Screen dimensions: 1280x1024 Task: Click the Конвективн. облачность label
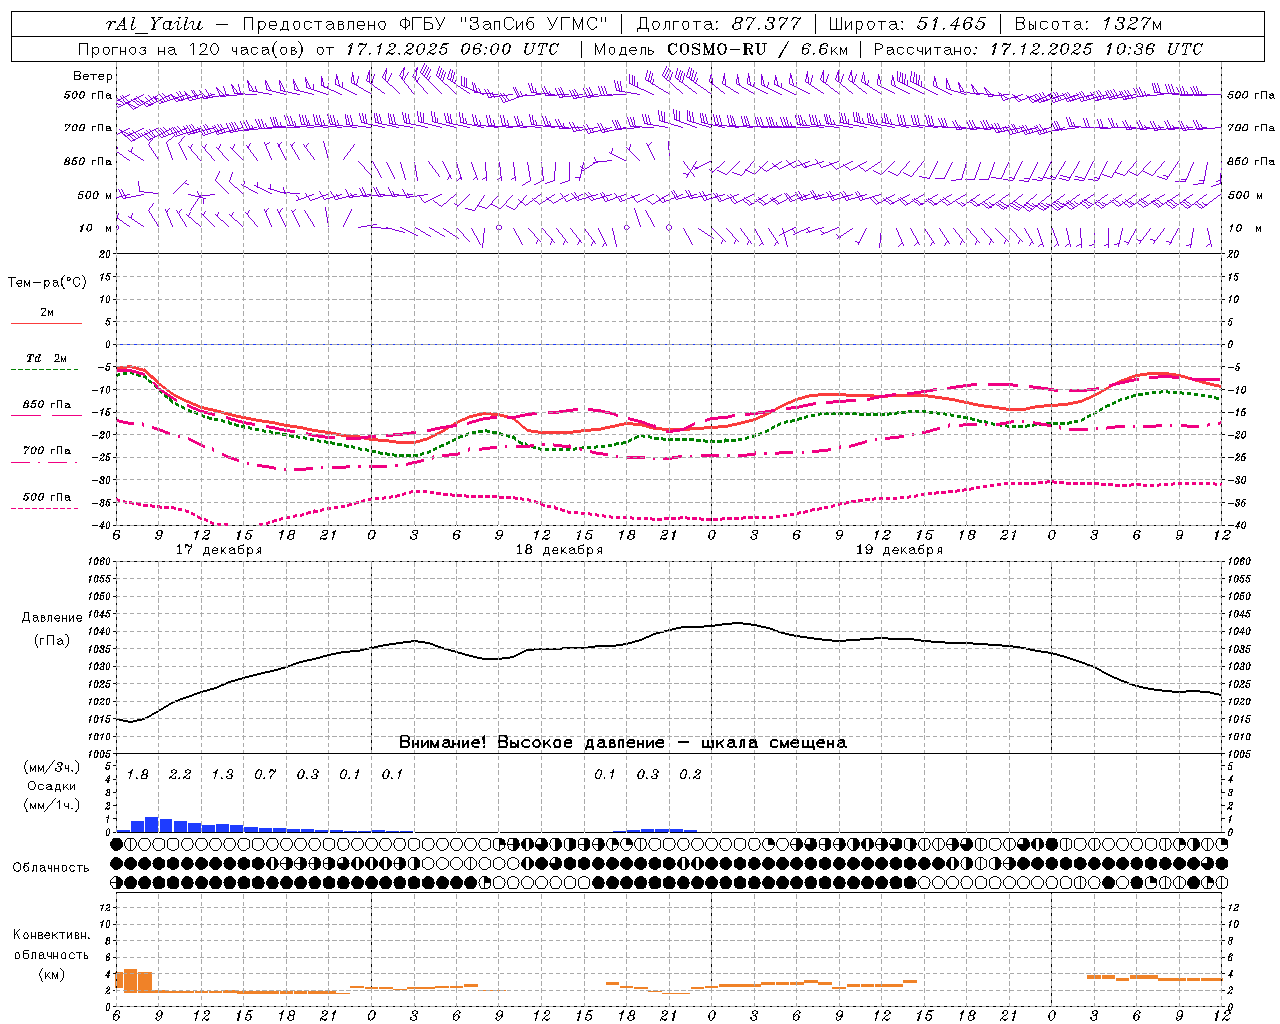(x=51, y=945)
